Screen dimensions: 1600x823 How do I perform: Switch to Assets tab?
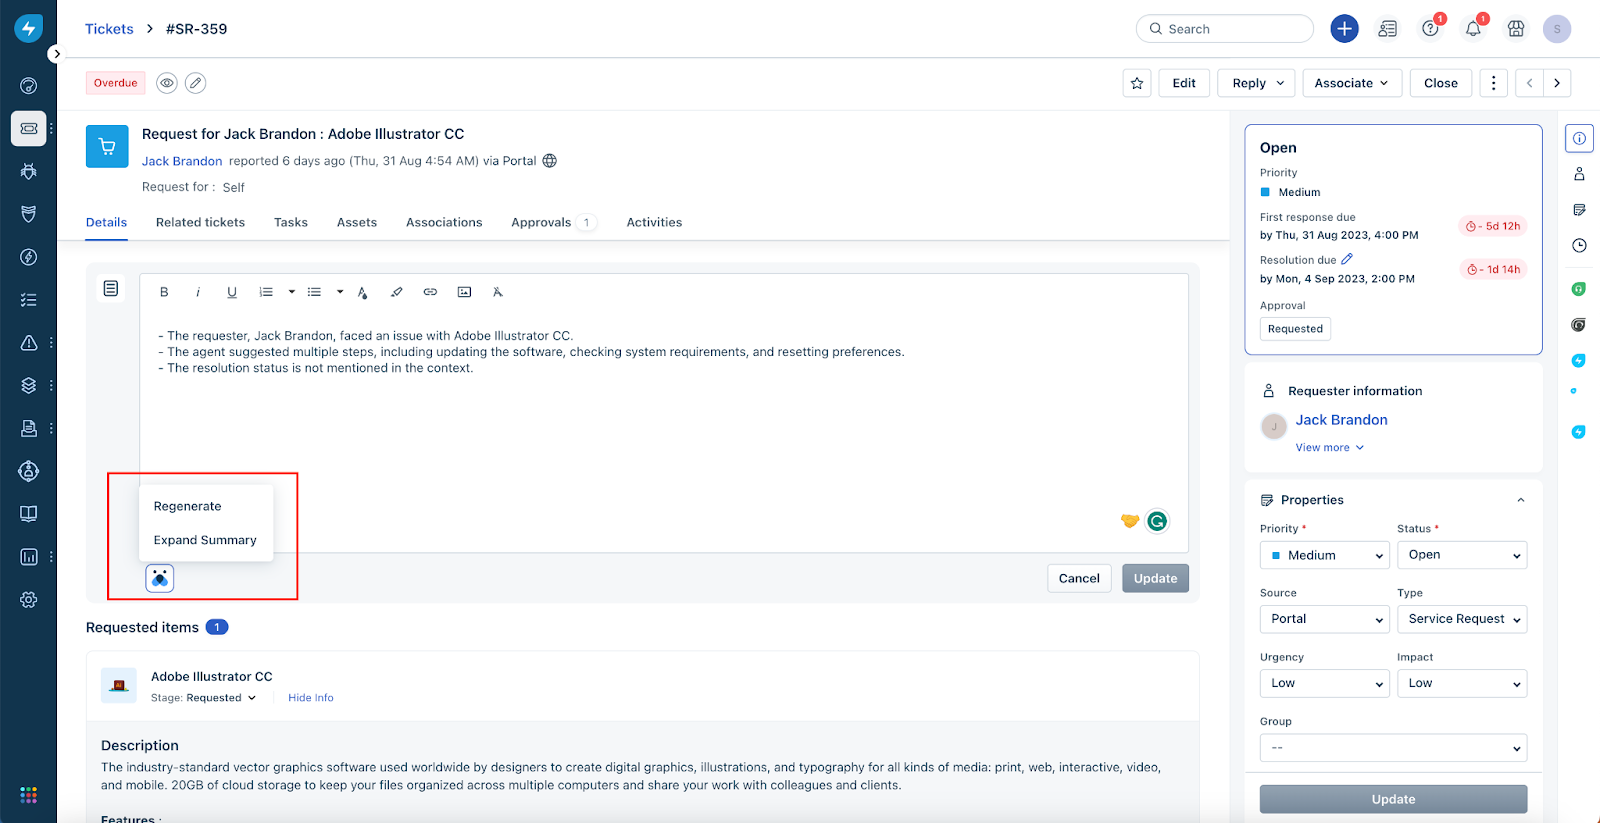click(x=357, y=222)
